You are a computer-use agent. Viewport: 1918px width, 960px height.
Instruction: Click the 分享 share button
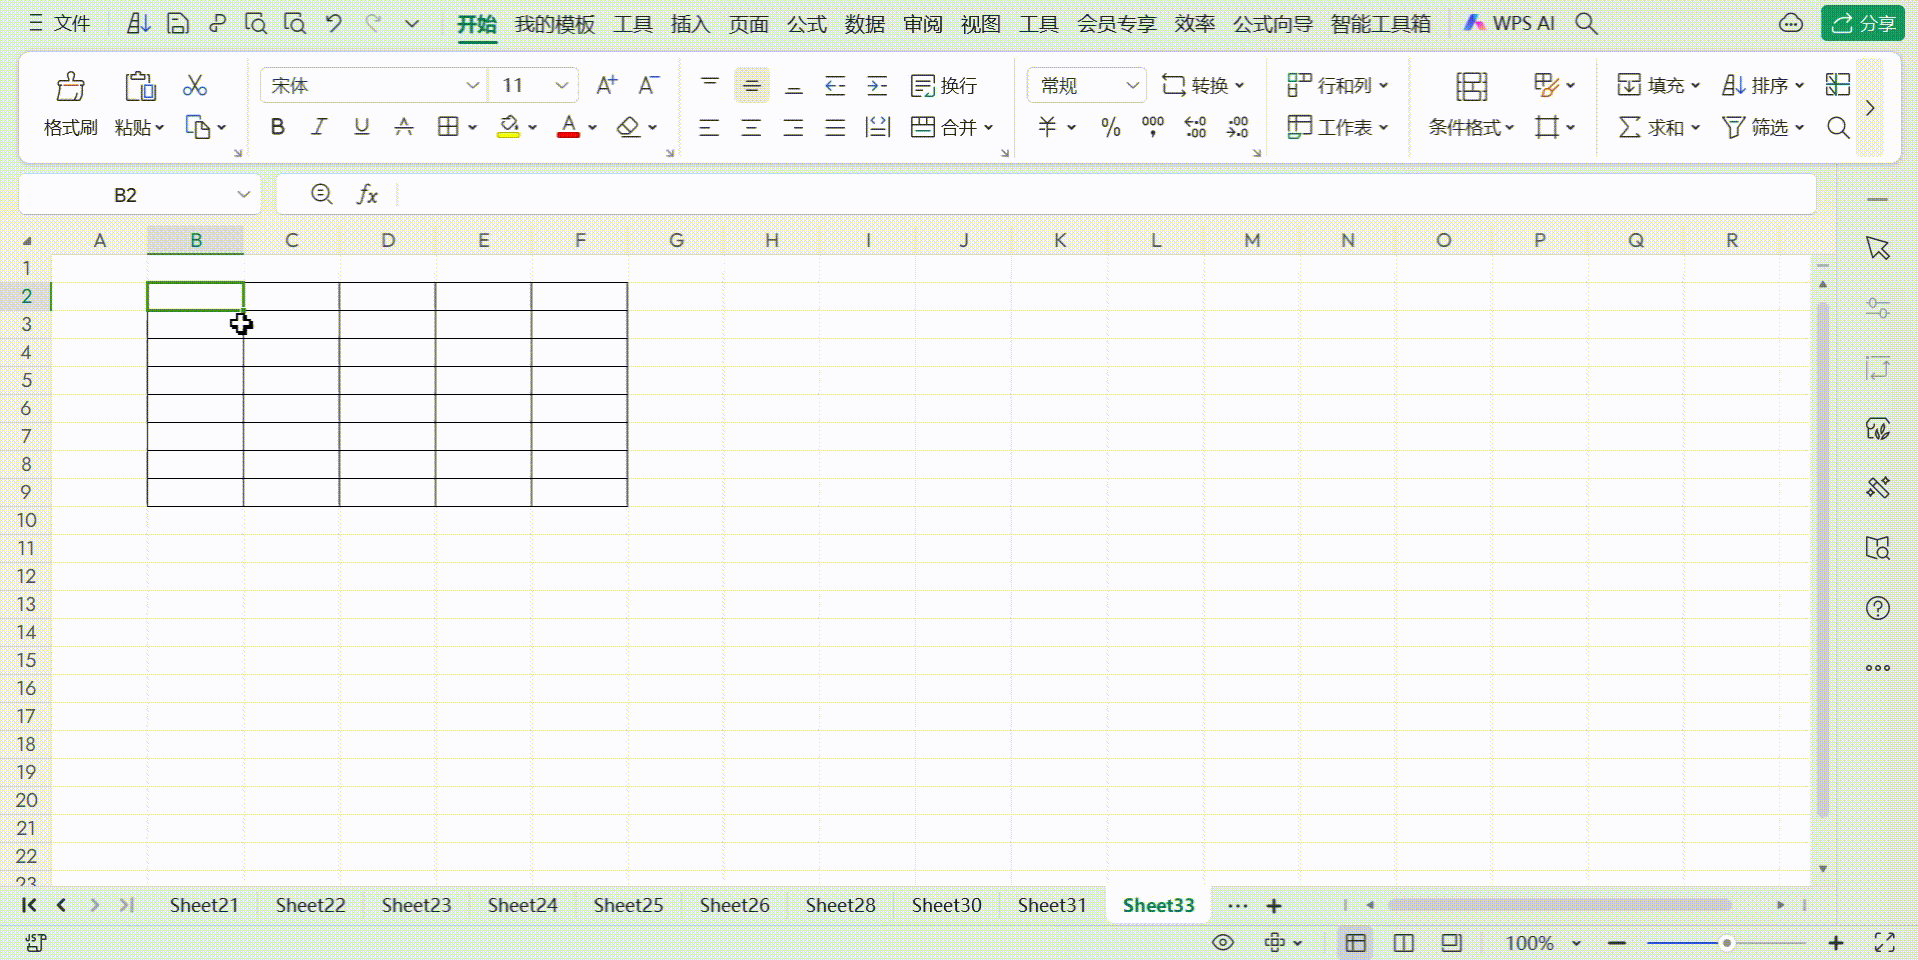point(1864,23)
